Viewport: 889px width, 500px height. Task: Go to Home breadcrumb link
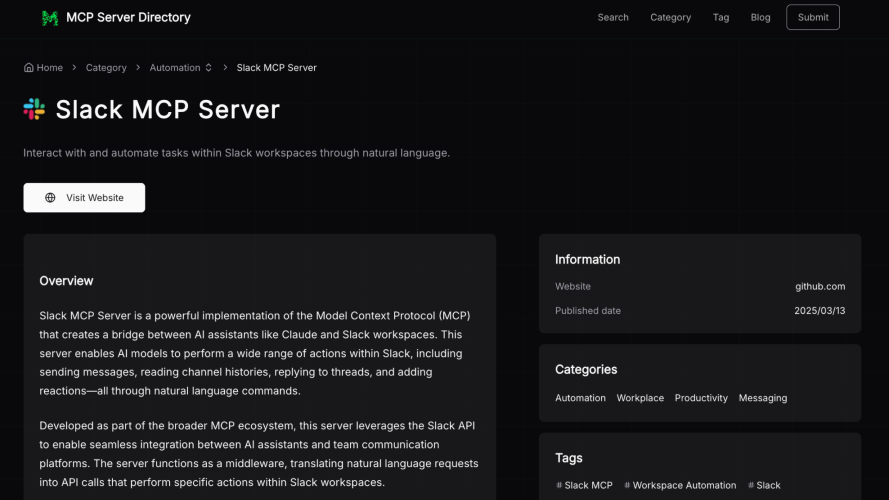pyautogui.click(x=49, y=67)
